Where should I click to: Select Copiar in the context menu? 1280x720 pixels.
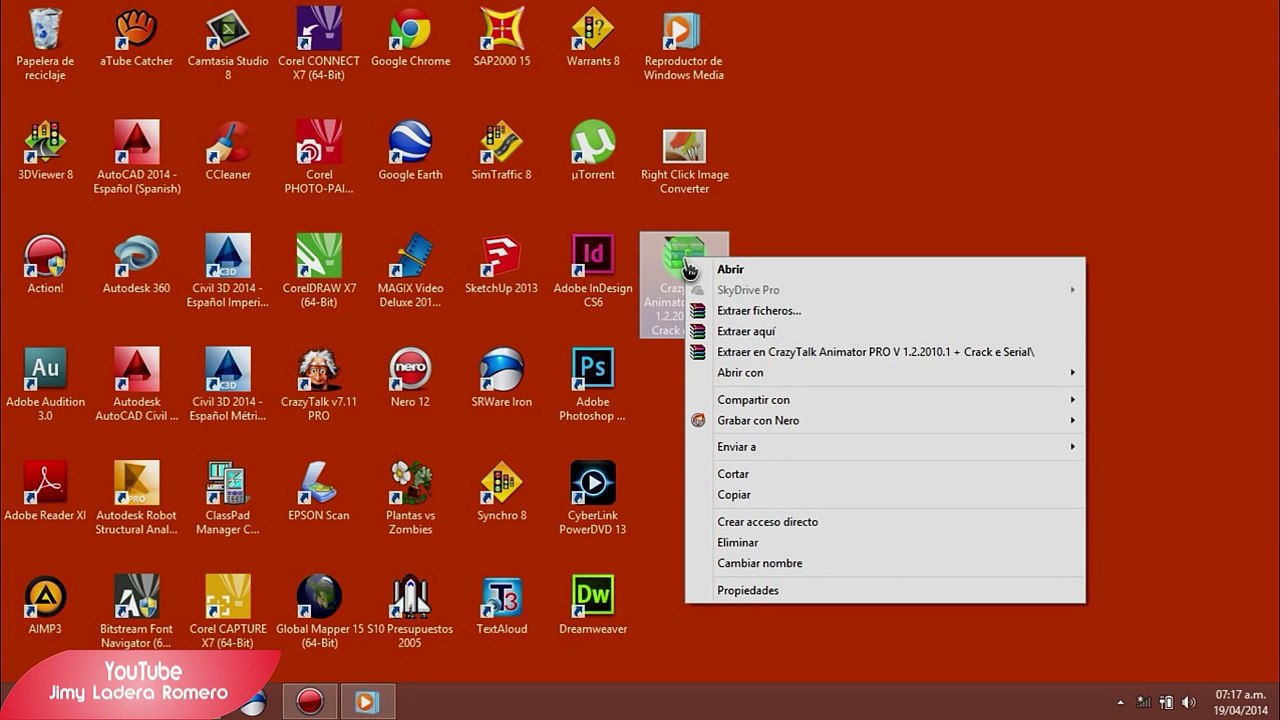(885, 495)
